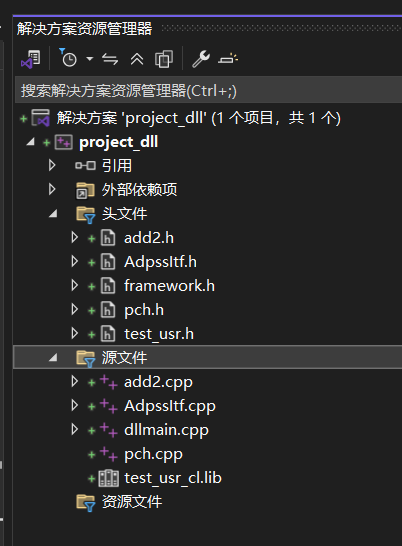
Task: Click the test_usr_cl.lib library icon
Action: click(x=109, y=478)
